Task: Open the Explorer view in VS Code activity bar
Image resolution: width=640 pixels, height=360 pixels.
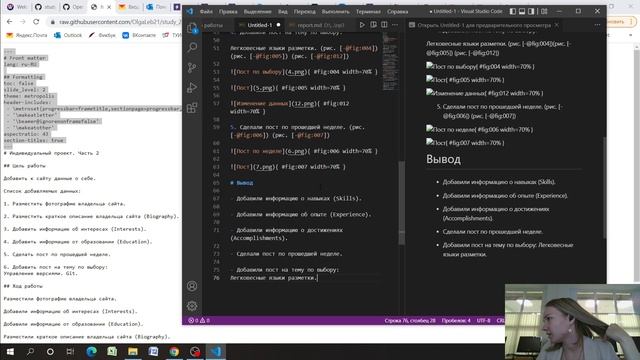Action: pos(192,27)
